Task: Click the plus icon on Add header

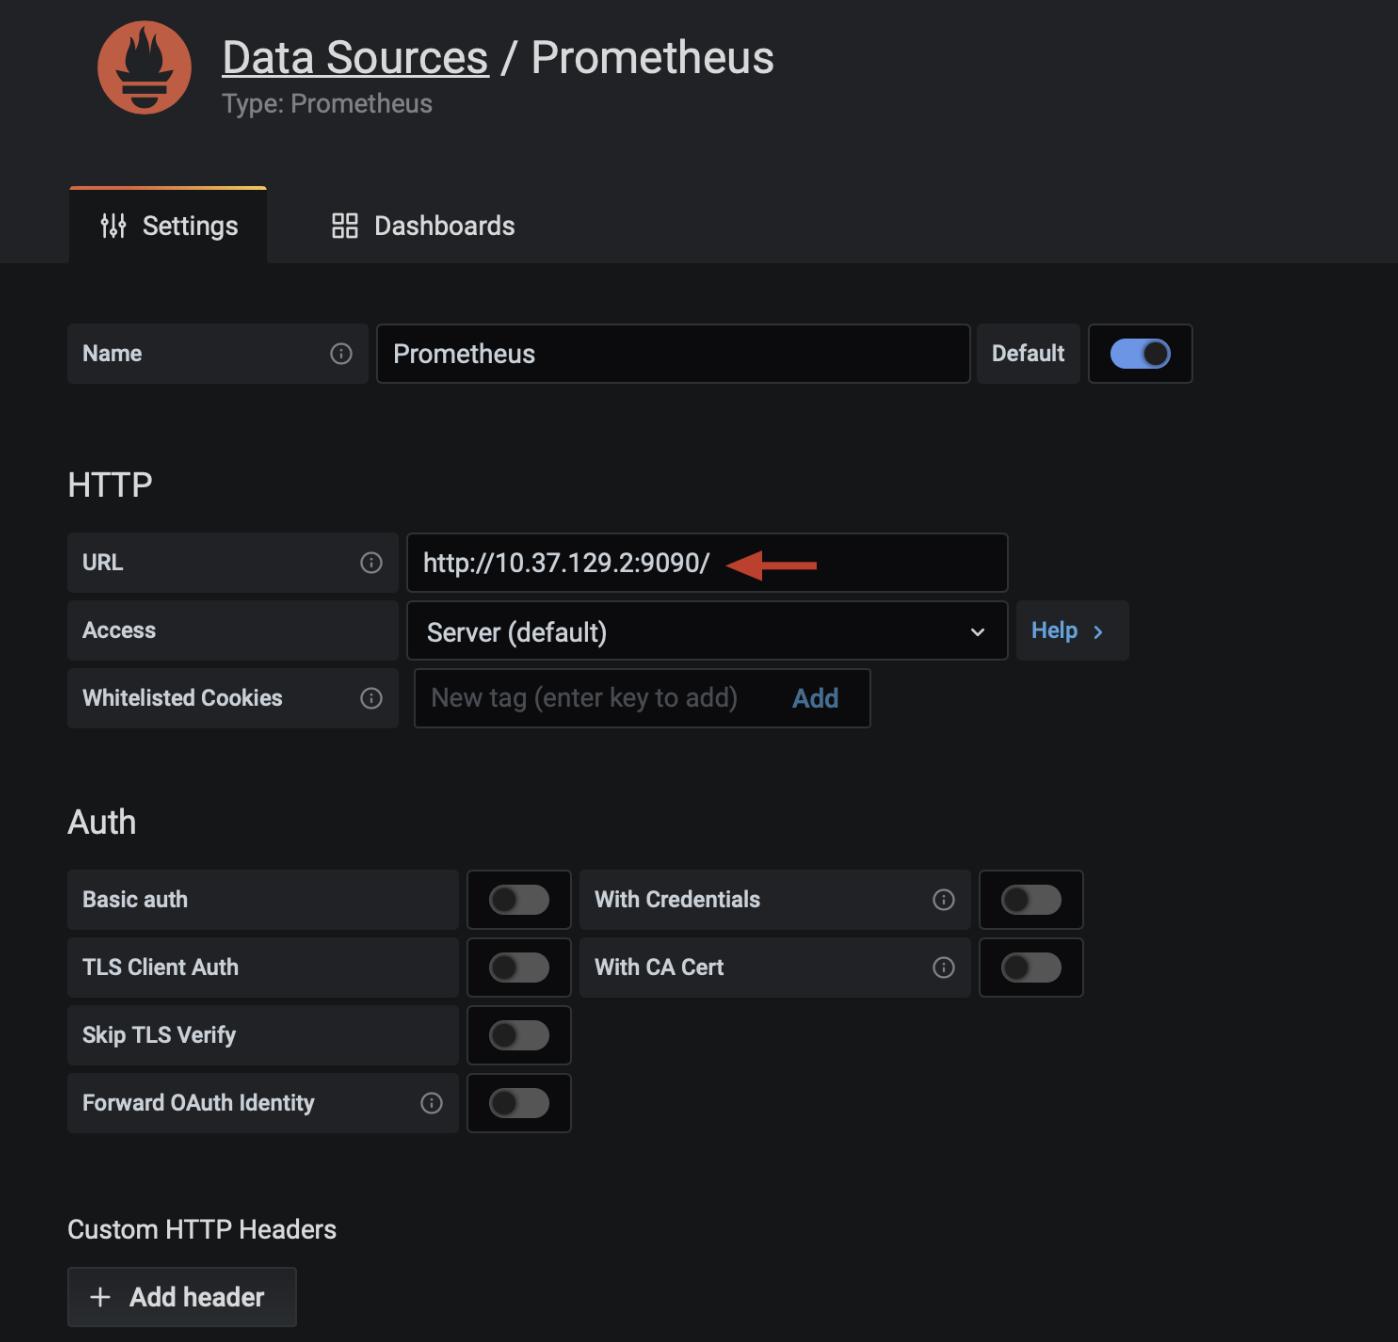Action: (100, 1297)
